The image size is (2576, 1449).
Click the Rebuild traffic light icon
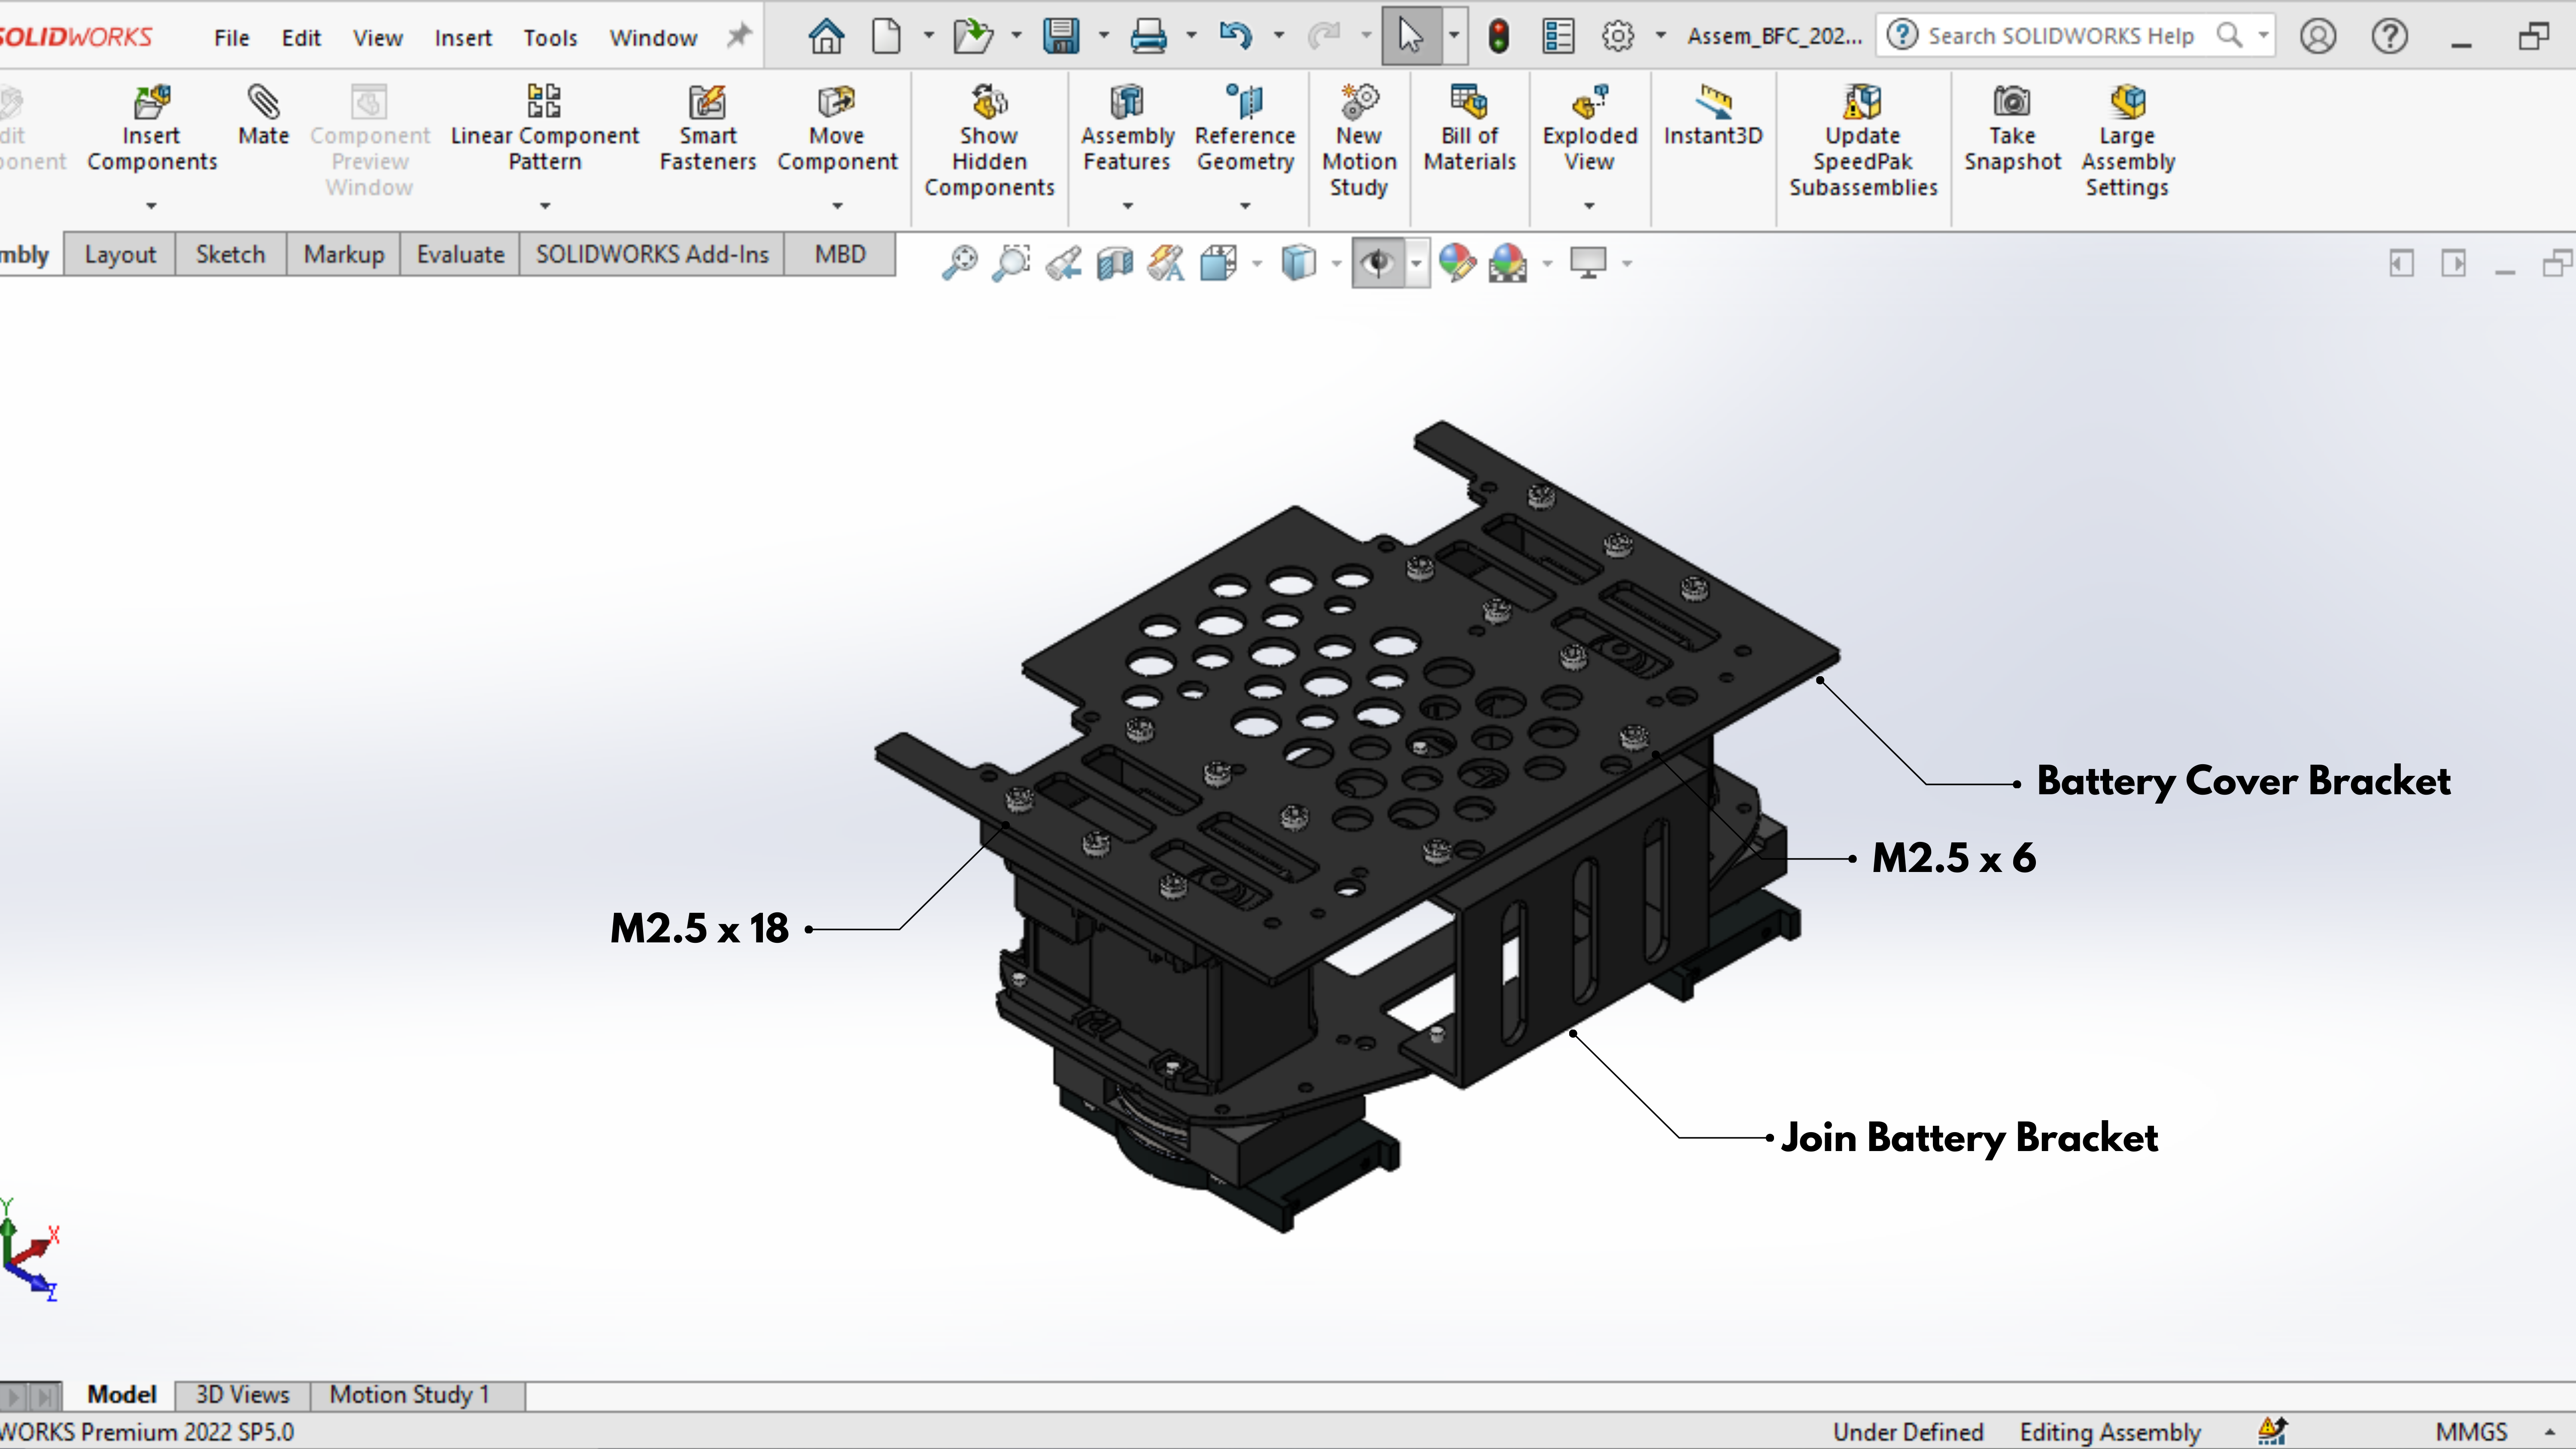pos(1498,36)
